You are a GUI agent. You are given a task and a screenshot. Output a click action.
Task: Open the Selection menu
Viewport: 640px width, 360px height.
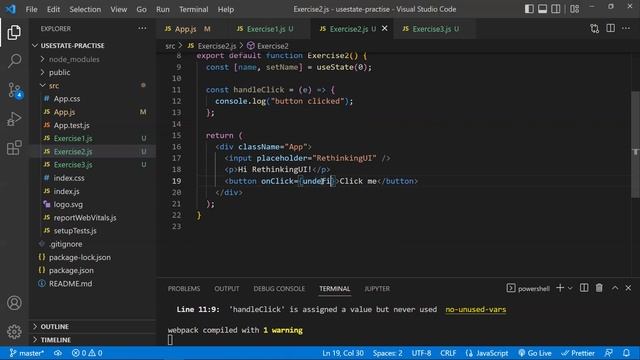tap(85, 9)
